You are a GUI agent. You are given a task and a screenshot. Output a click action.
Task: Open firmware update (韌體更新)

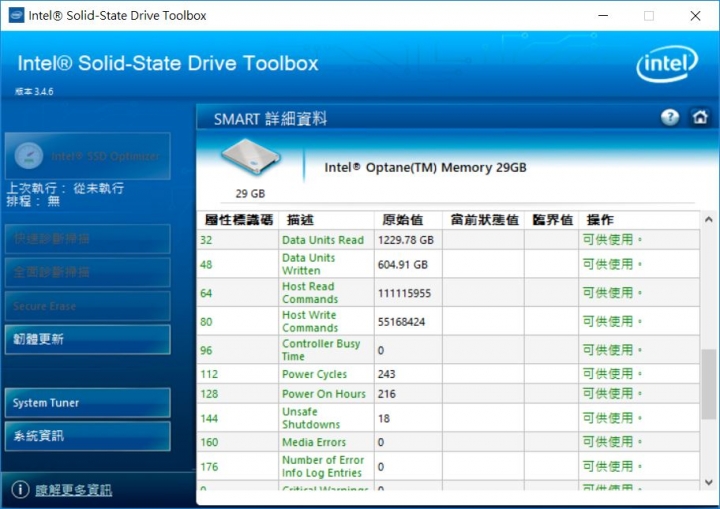click(x=88, y=339)
